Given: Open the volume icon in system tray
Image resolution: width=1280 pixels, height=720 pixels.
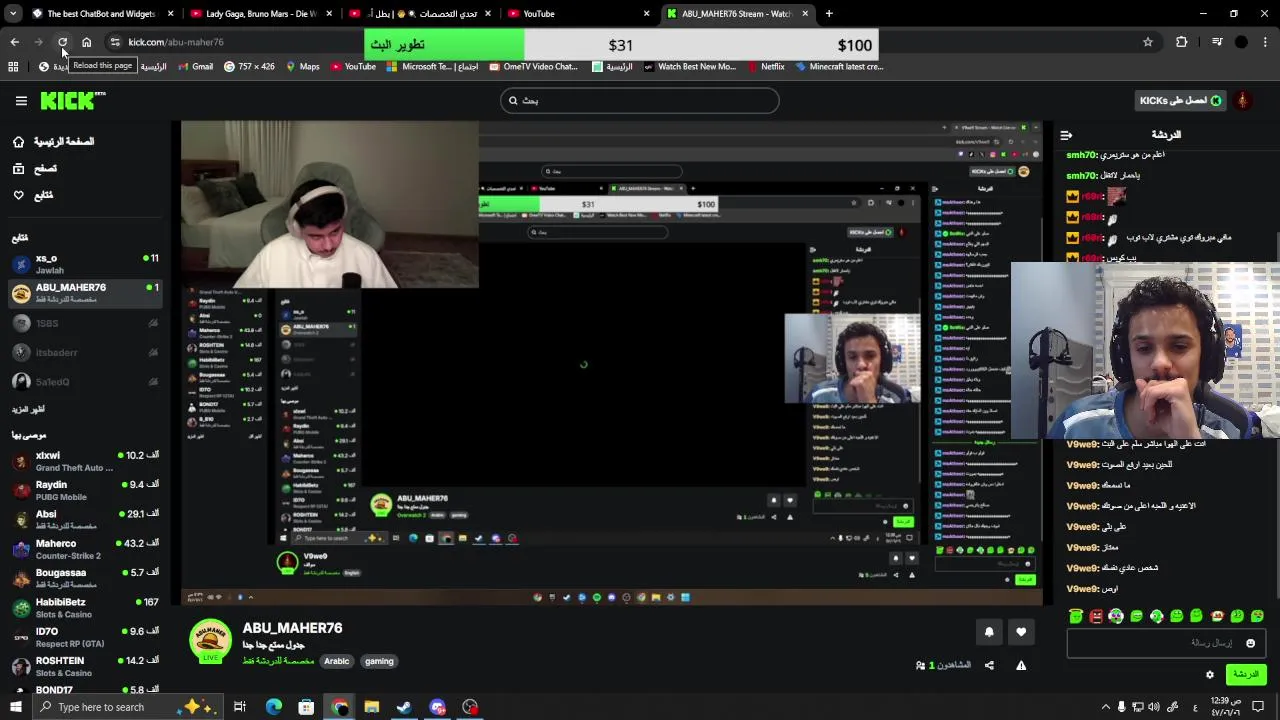Looking at the screenshot, I should point(1155,707).
